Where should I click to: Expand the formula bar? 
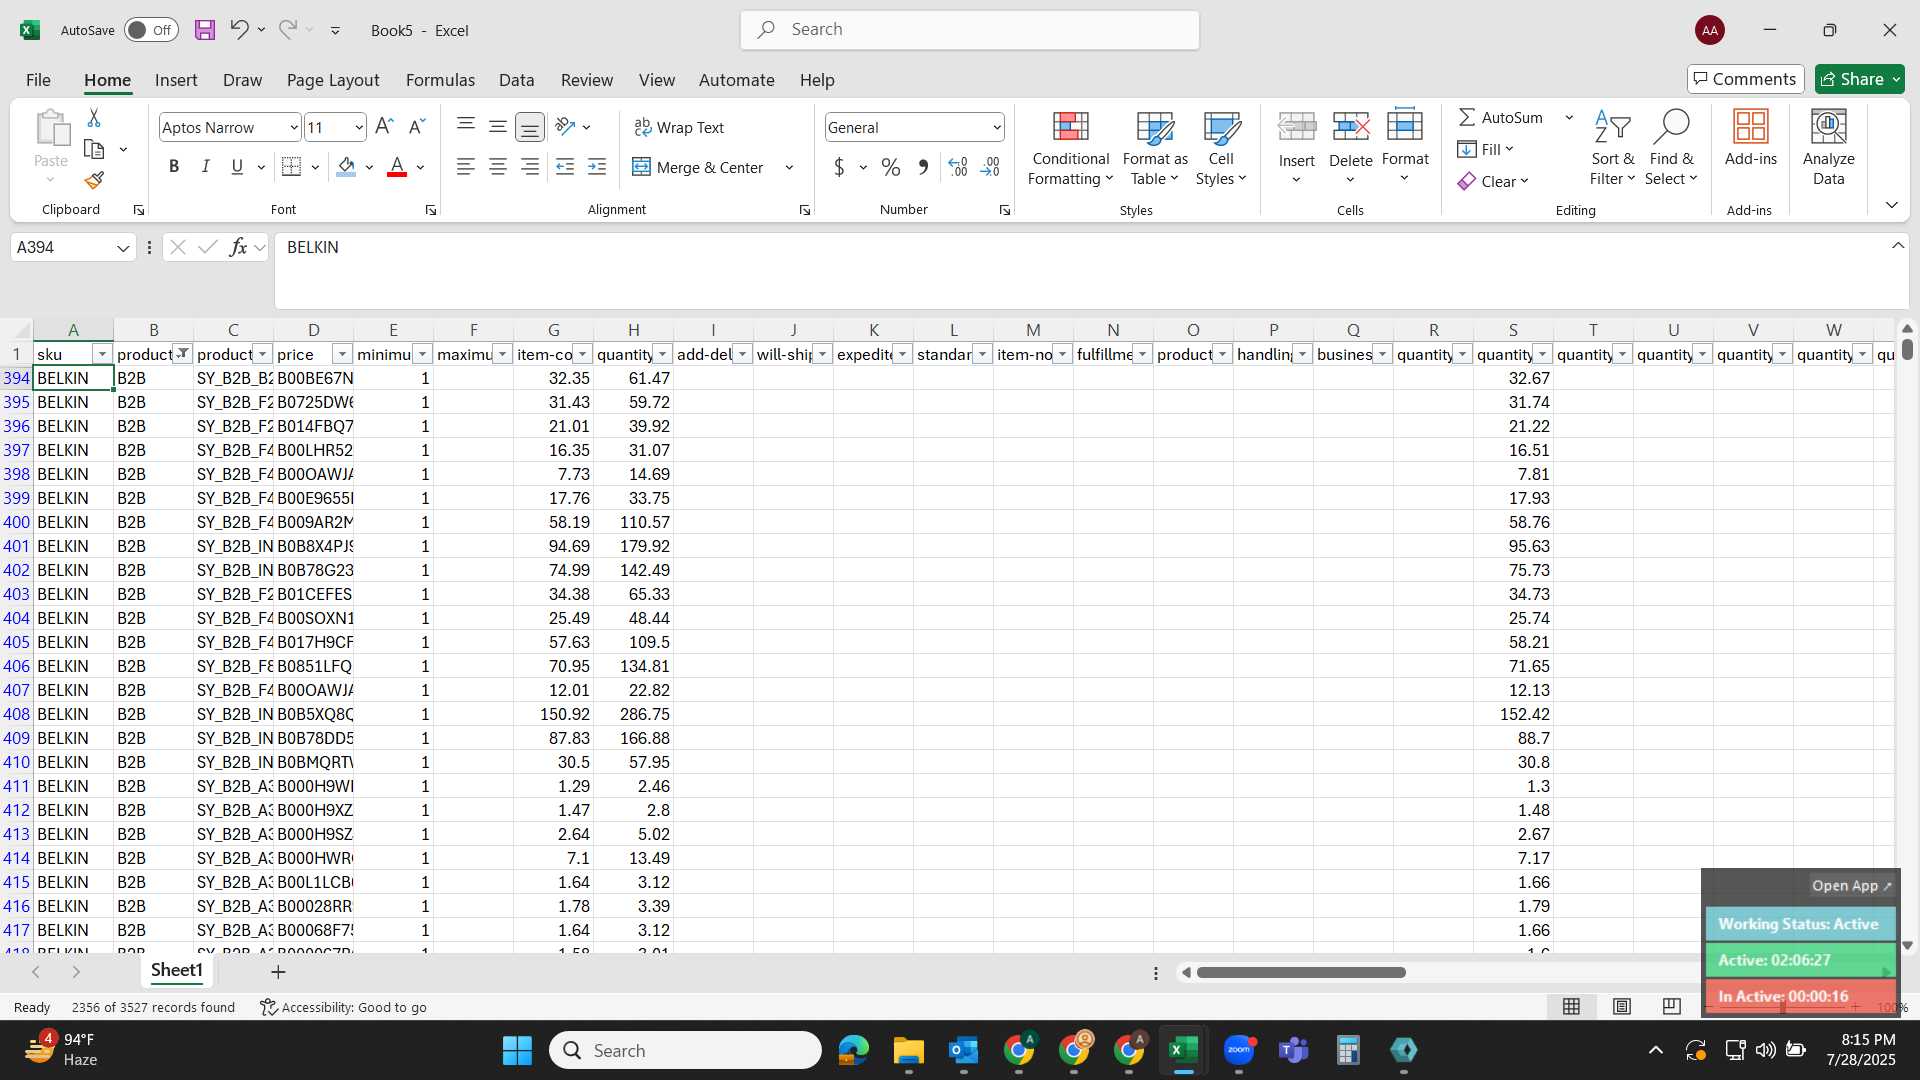1898,246
